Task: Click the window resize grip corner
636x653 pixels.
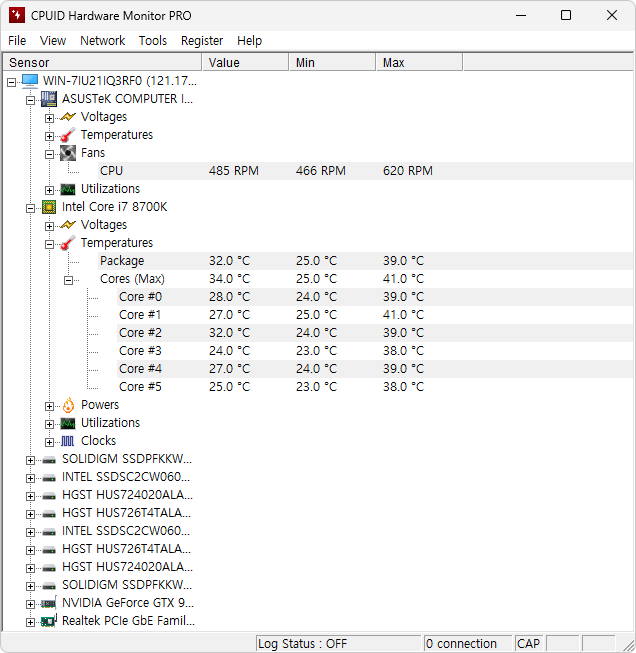Action: click(x=628, y=645)
